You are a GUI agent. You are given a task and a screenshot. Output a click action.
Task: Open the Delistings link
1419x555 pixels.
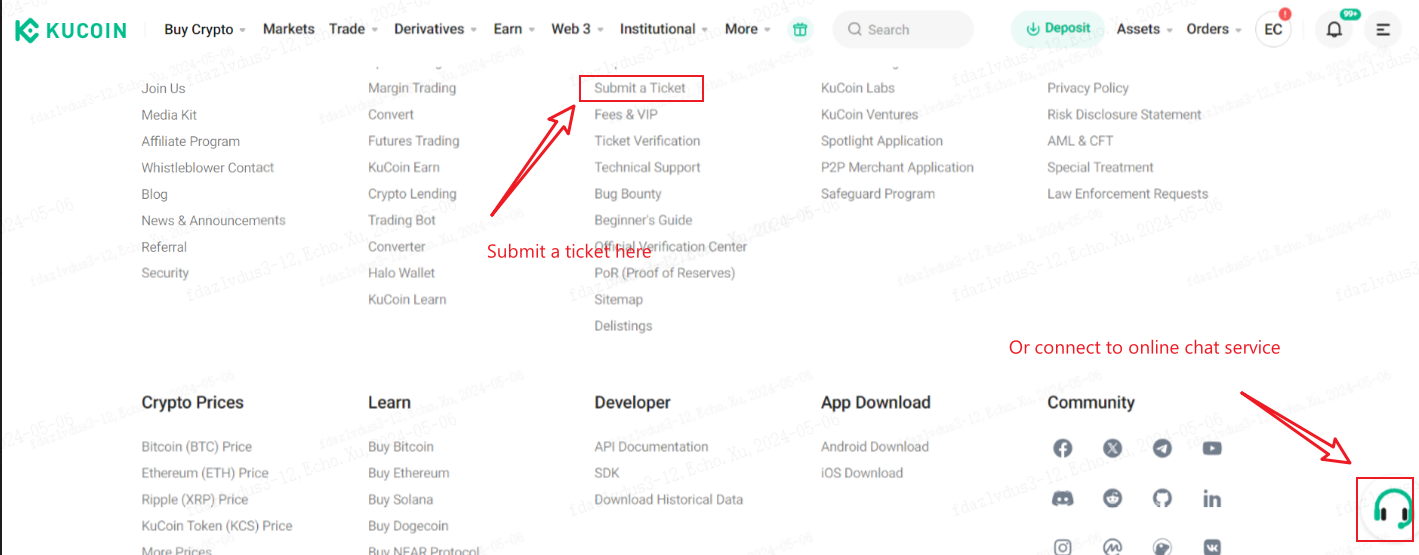[623, 326]
